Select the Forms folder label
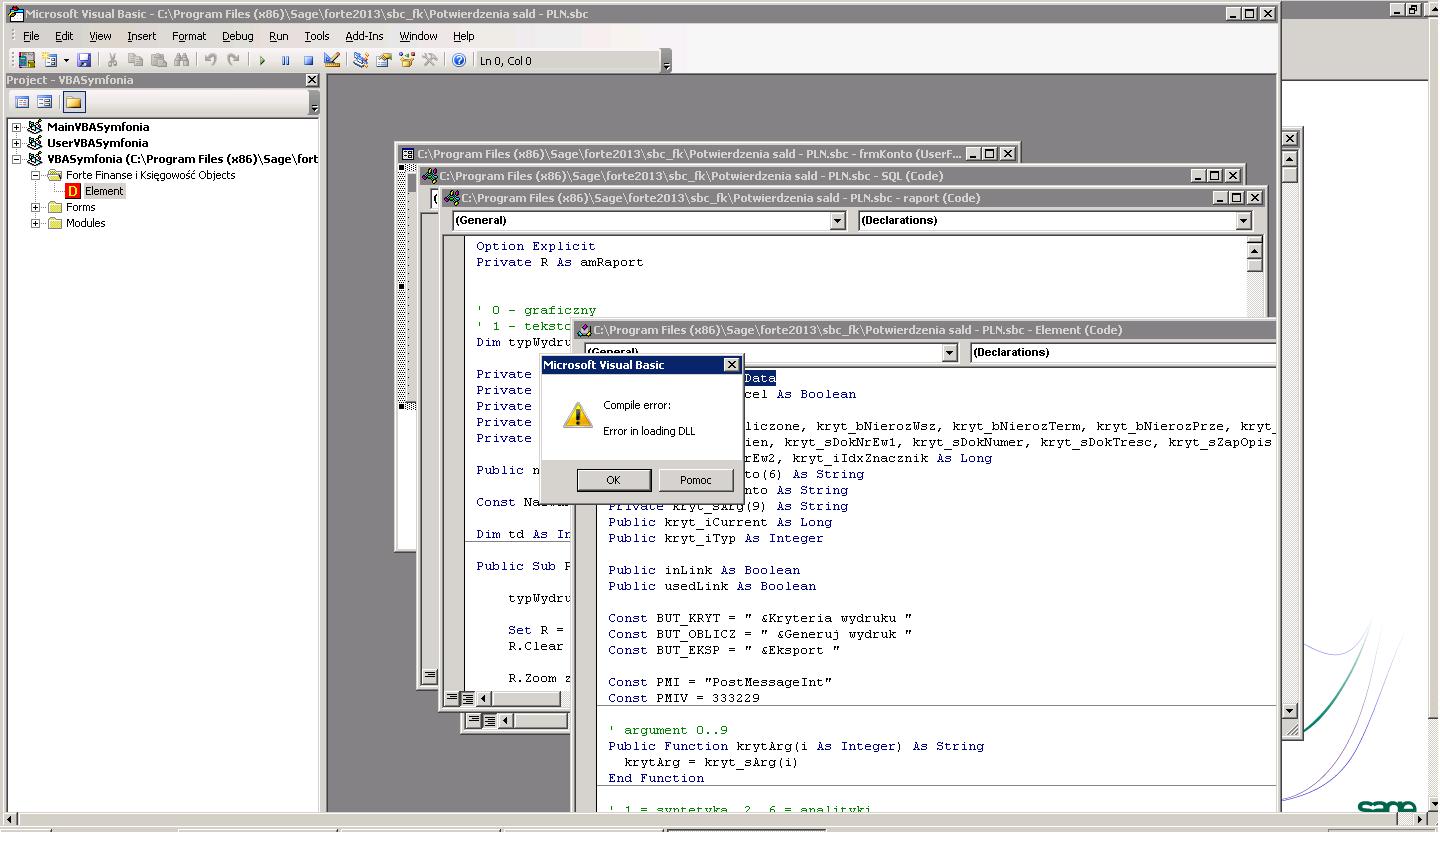1440x854 pixels. [81, 207]
